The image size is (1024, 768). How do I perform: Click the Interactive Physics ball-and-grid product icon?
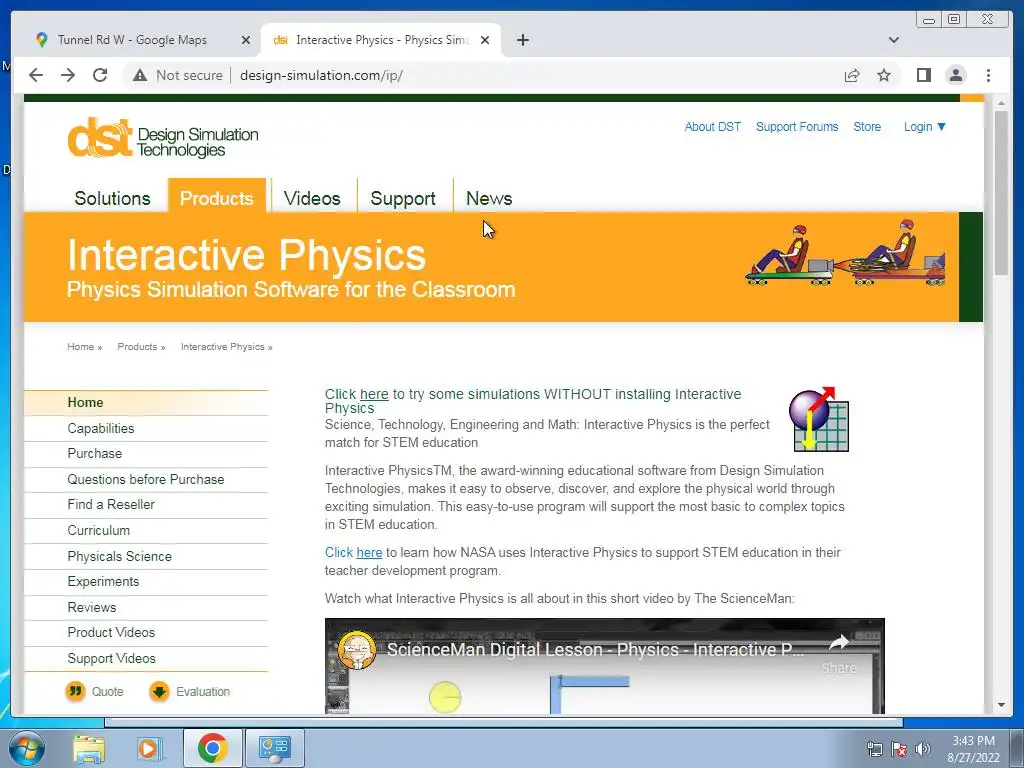[x=819, y=419]
